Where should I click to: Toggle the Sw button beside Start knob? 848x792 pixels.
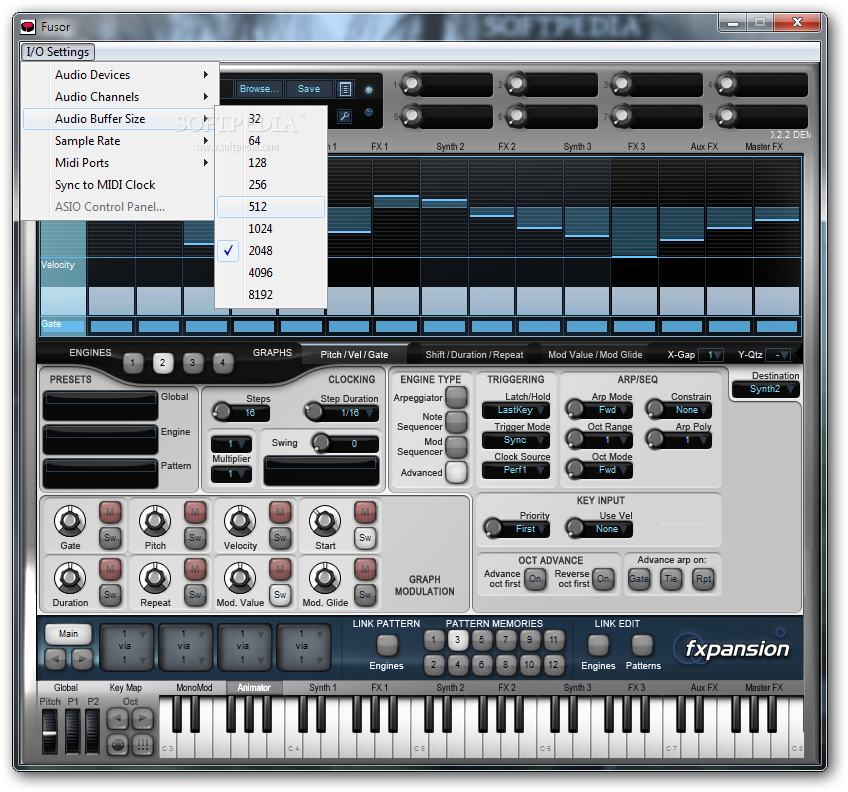coord(365,538)
